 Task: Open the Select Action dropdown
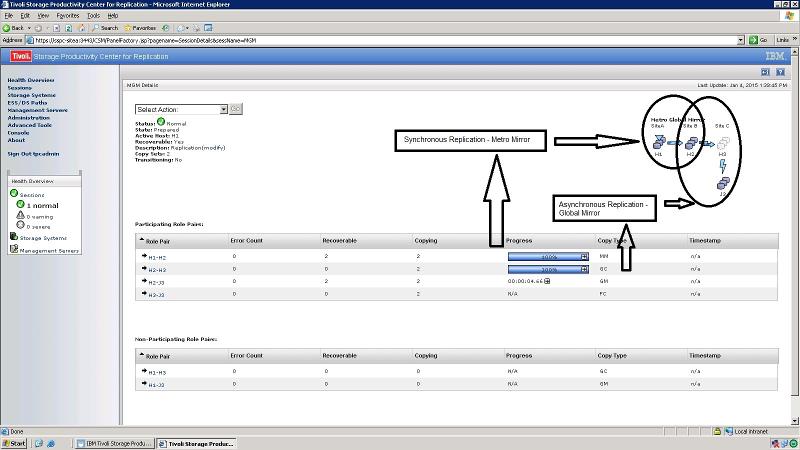(182, 109)
